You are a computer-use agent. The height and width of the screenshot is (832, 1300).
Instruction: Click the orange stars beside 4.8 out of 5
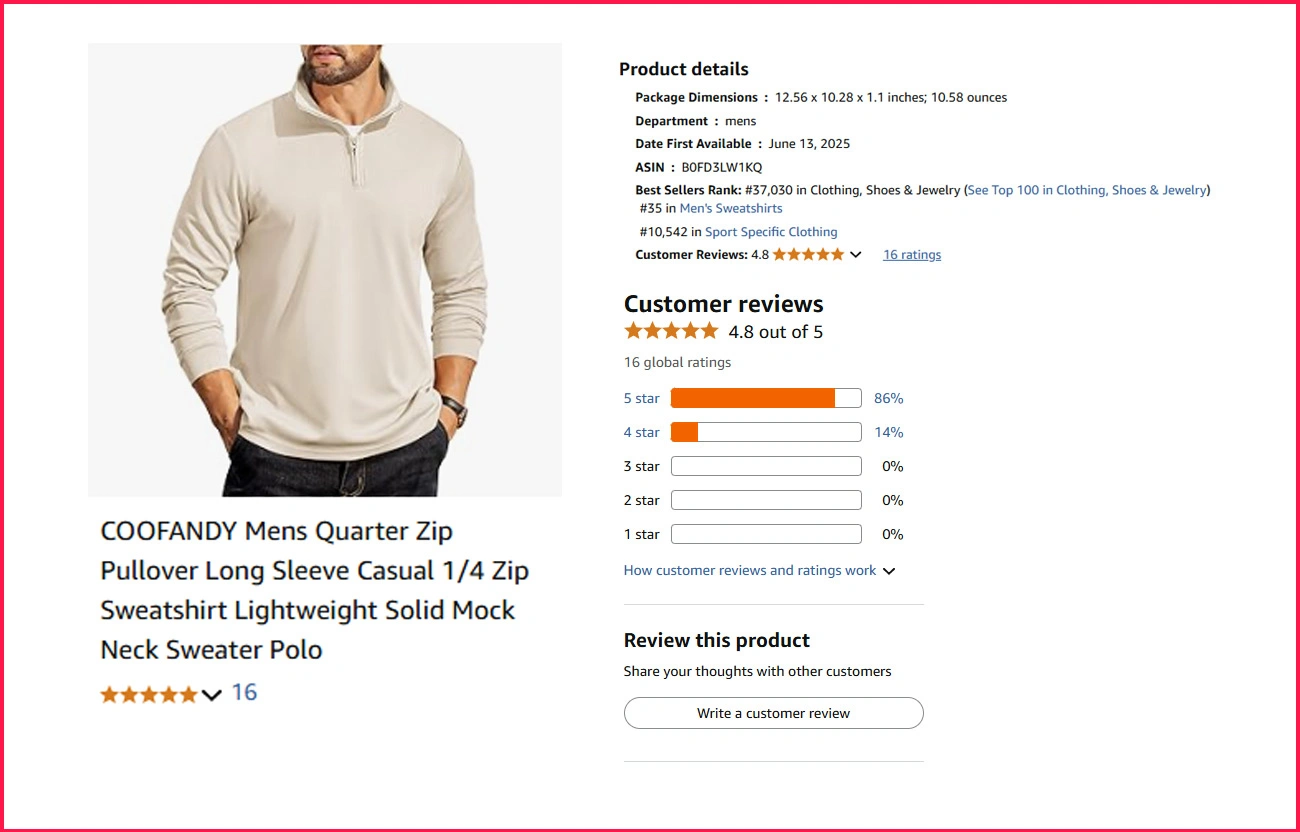point(671,330)
